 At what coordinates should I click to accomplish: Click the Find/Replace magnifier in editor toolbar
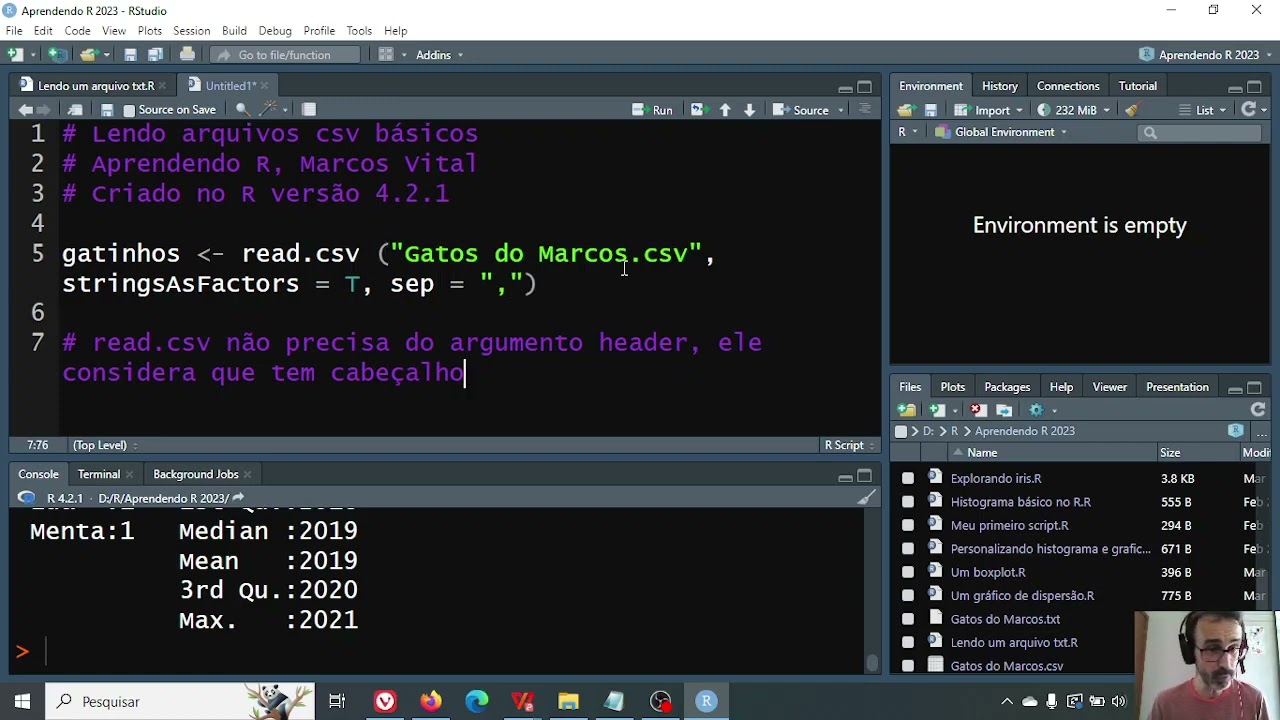(242, 110)
